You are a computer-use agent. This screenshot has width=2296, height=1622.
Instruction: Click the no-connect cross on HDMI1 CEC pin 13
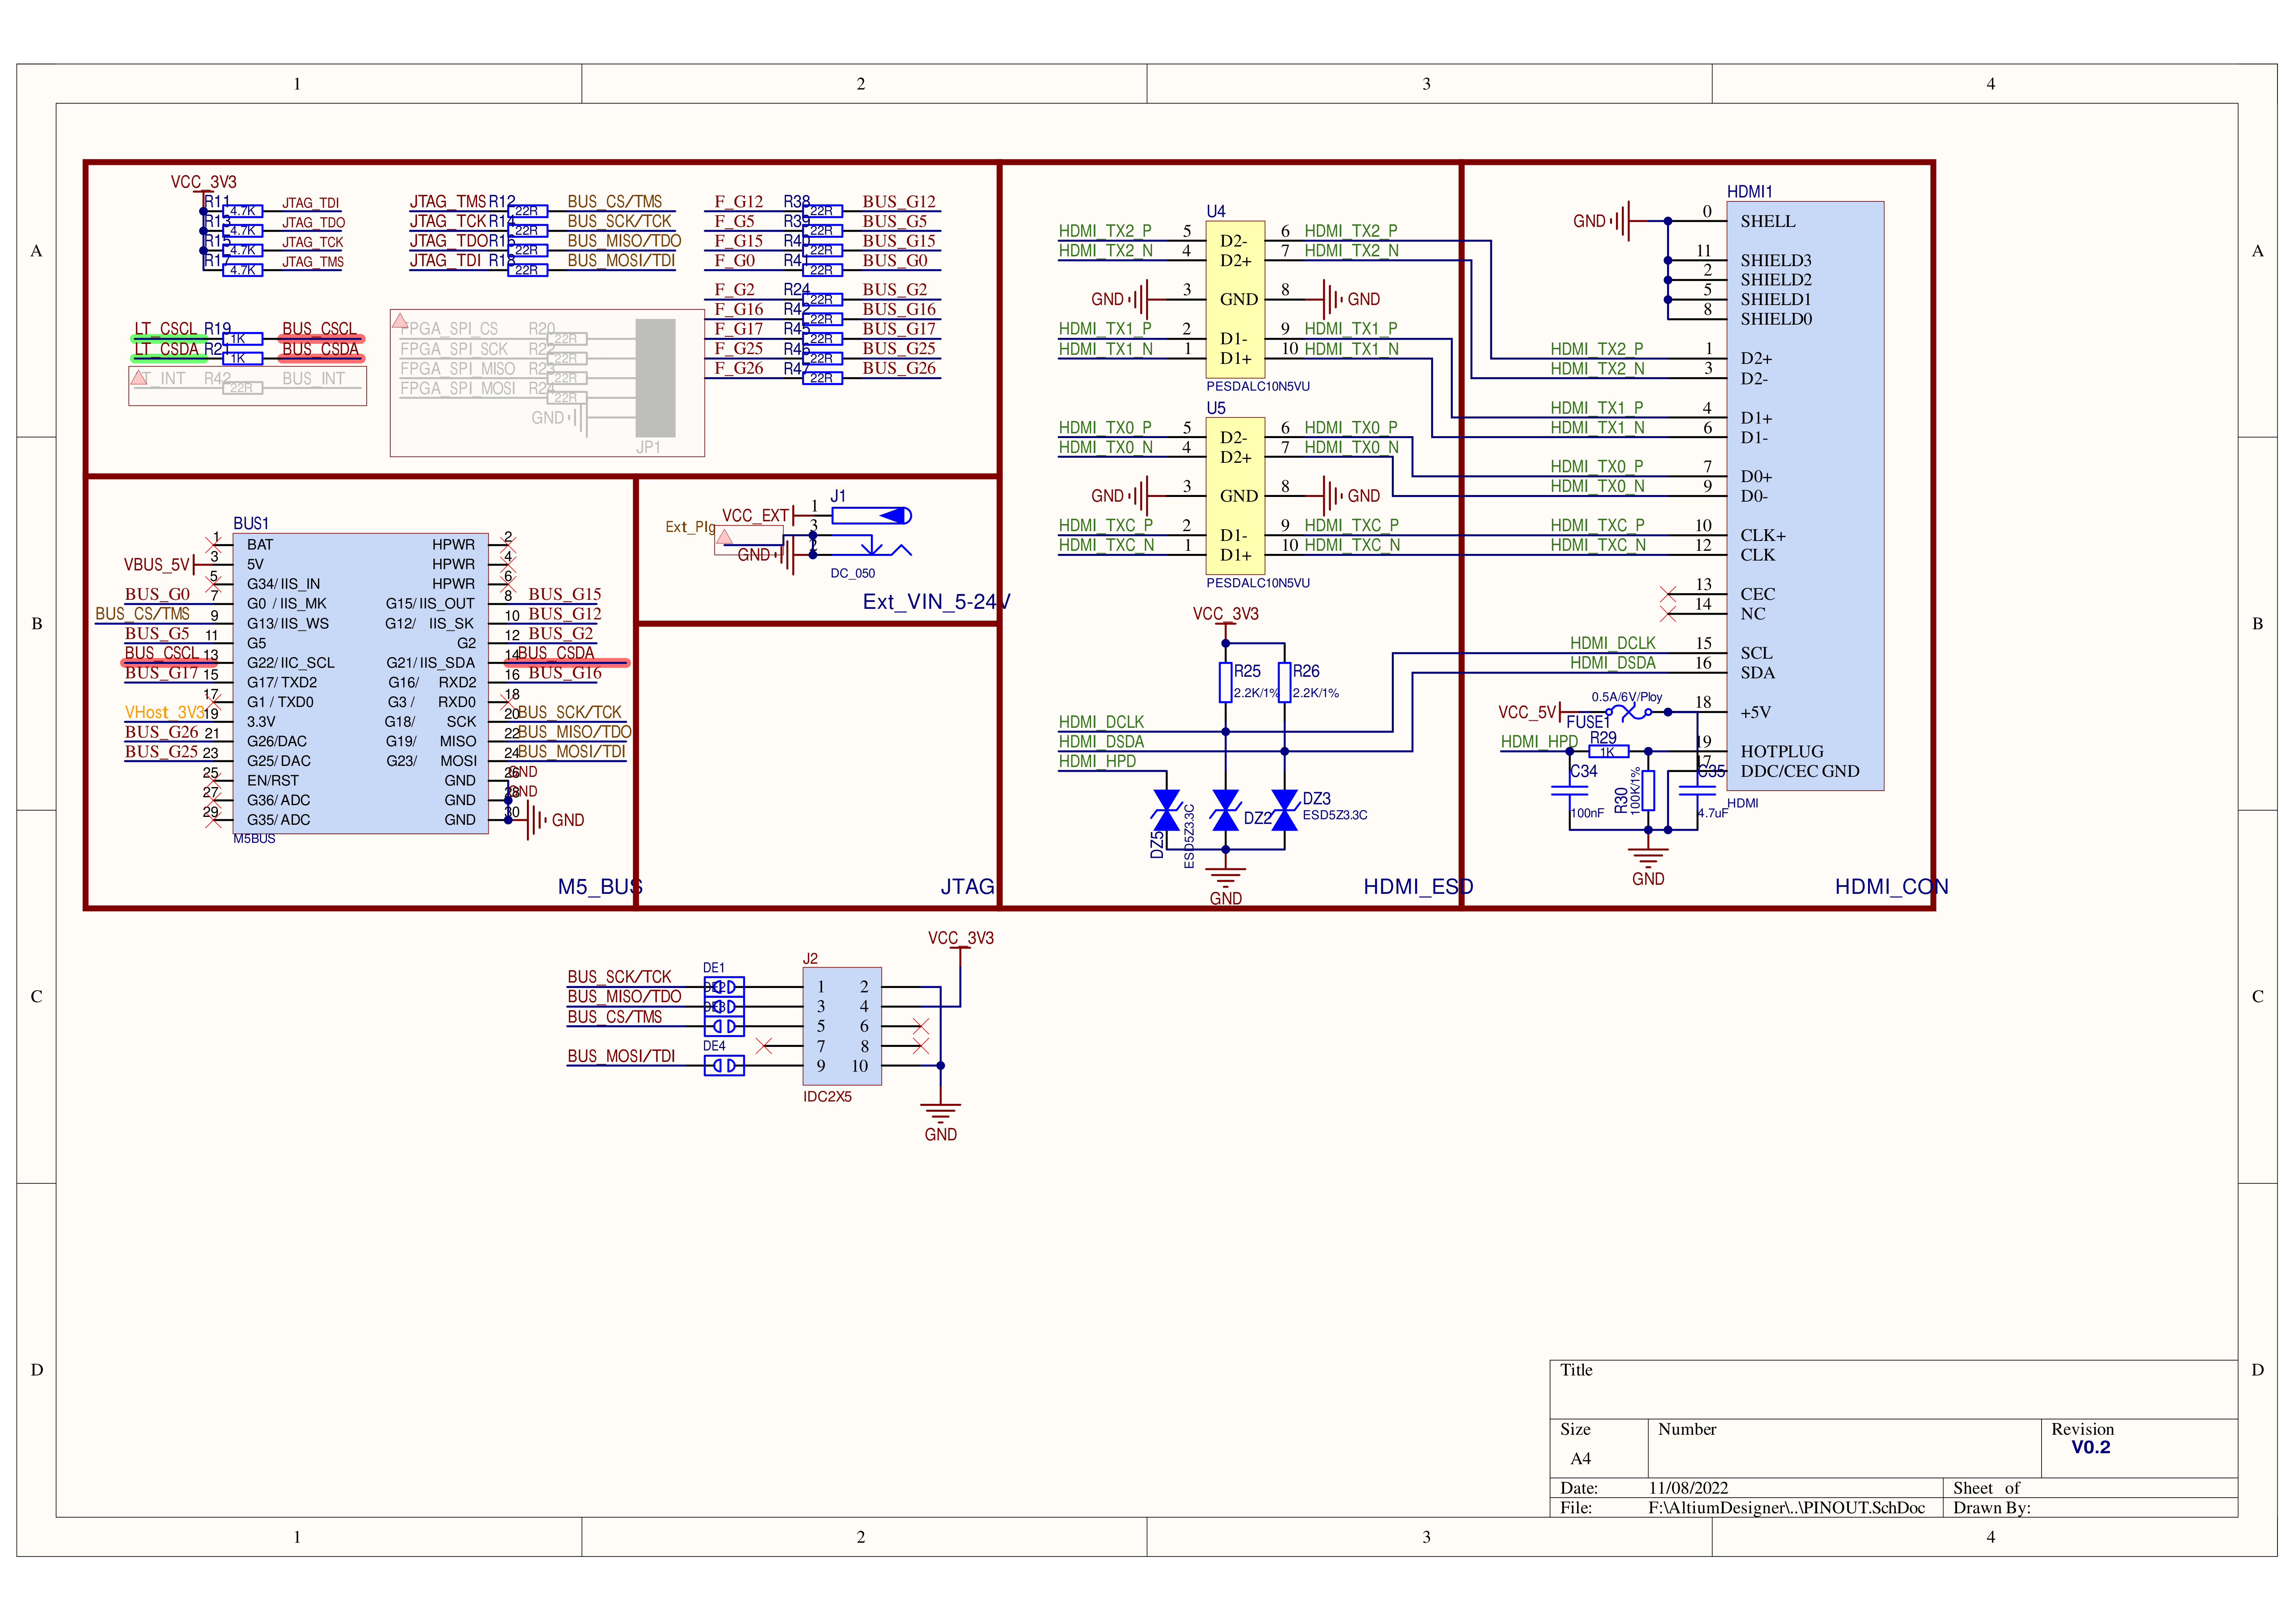1667,594
